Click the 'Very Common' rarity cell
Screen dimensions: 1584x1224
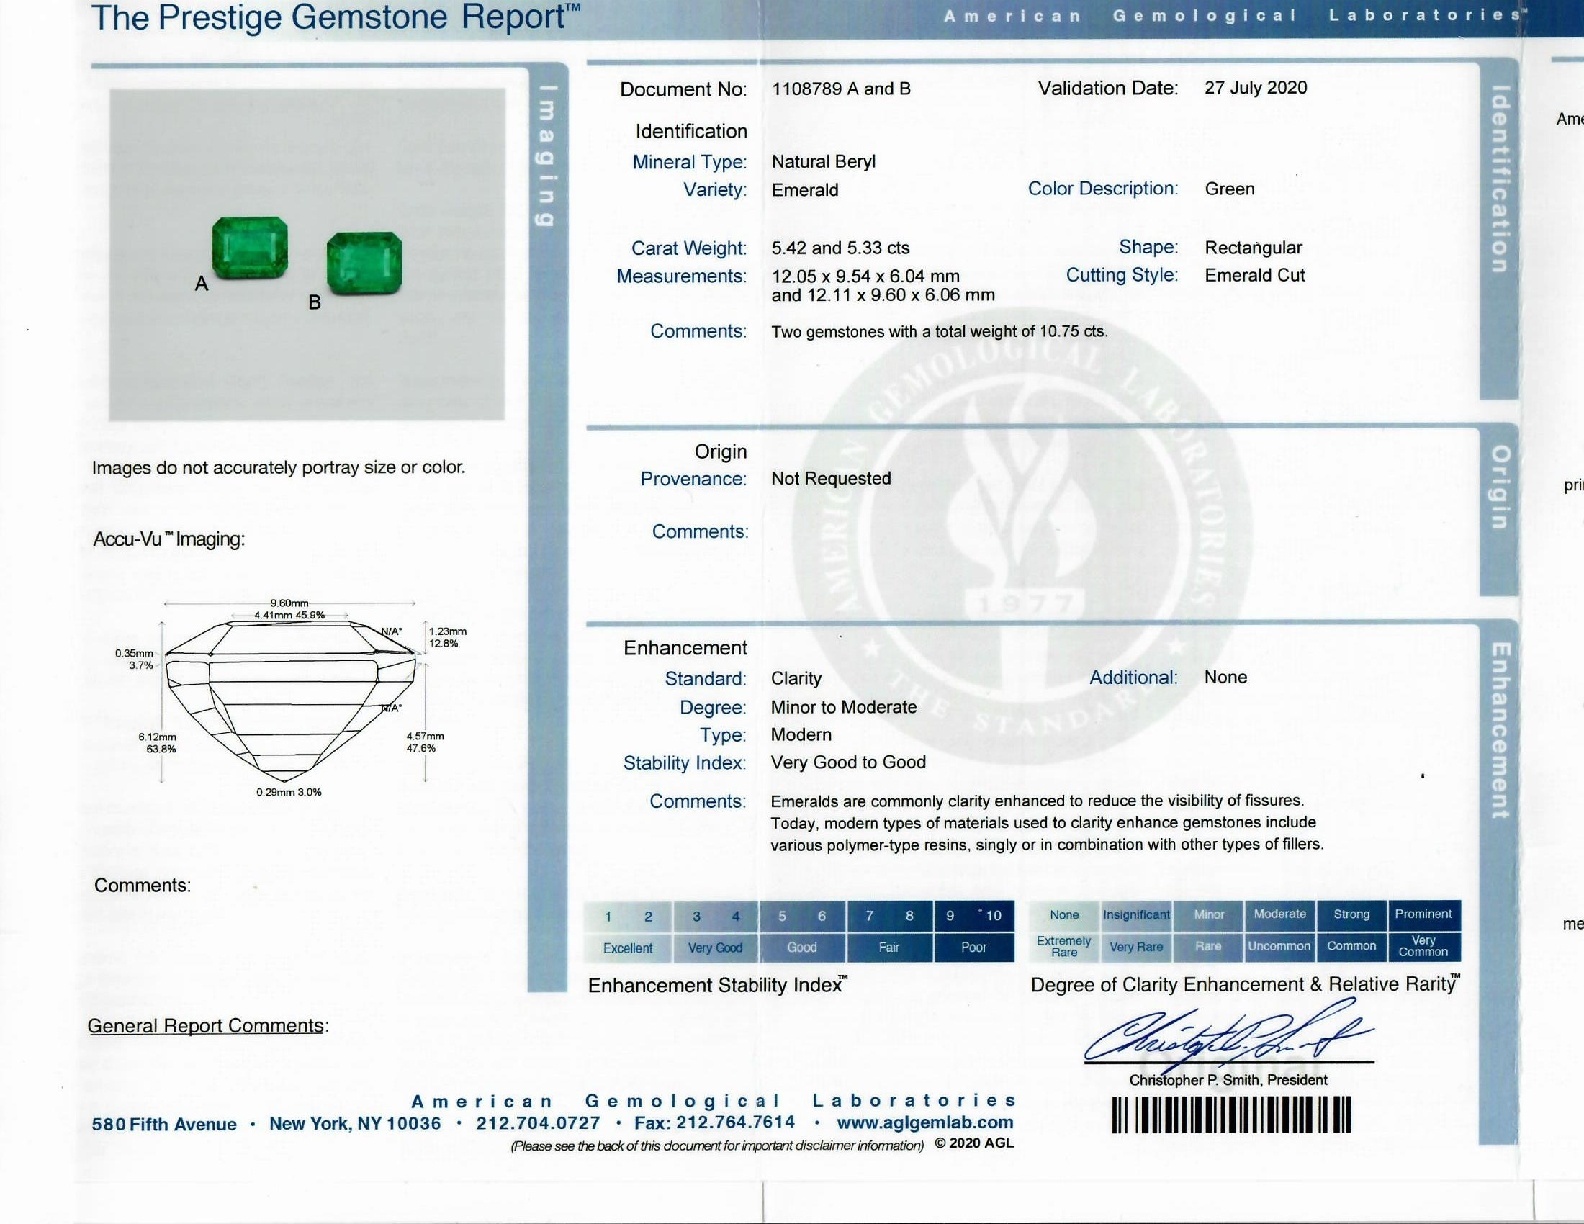pyautogui.click(x=1424, y=947)
